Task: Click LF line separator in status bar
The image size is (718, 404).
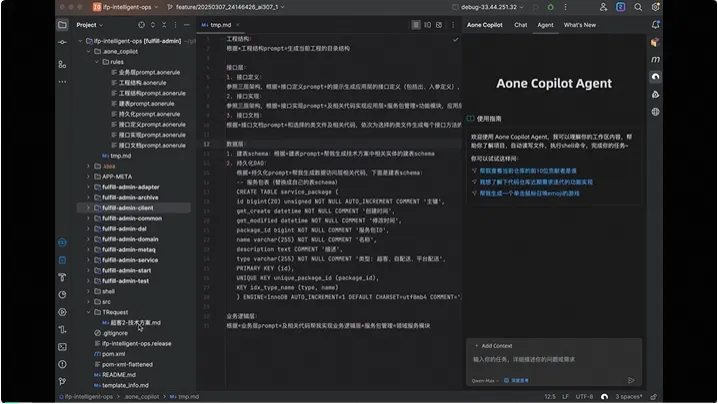Action: point(566,397)
